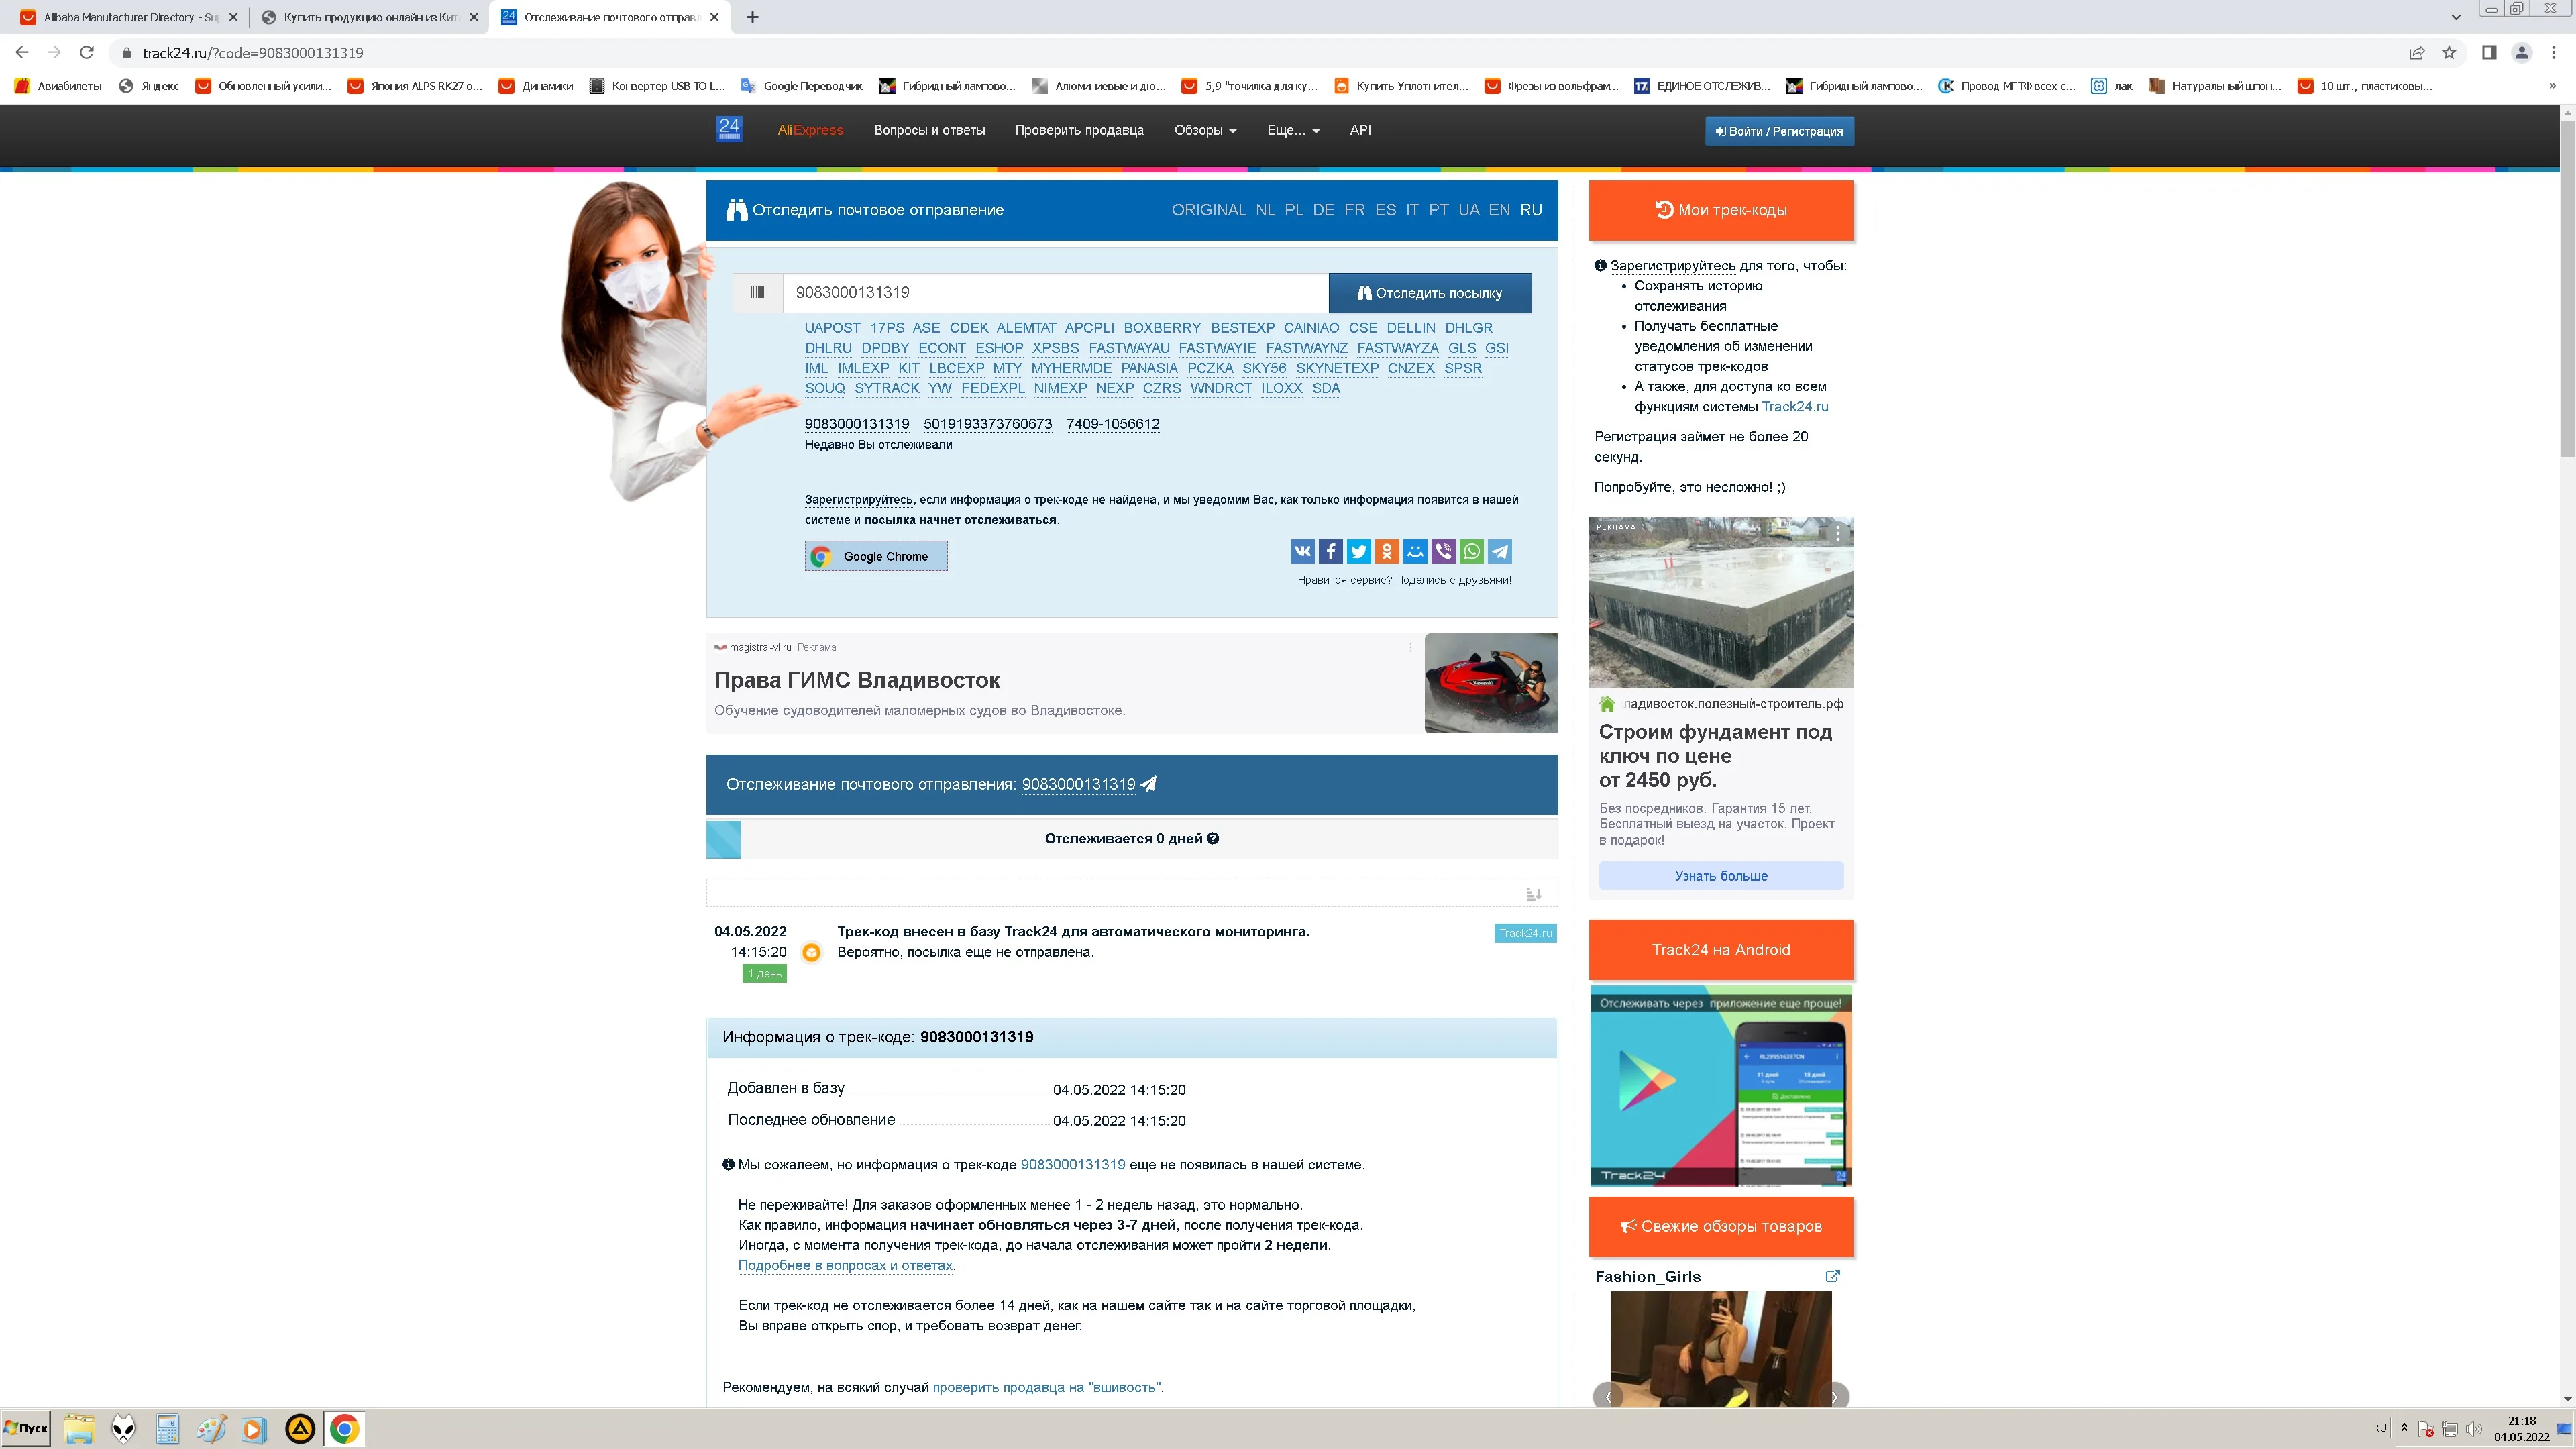Click the barcode icon beside tracking input
This screenshot has width=2576, height=1449.
pos(758,292)
